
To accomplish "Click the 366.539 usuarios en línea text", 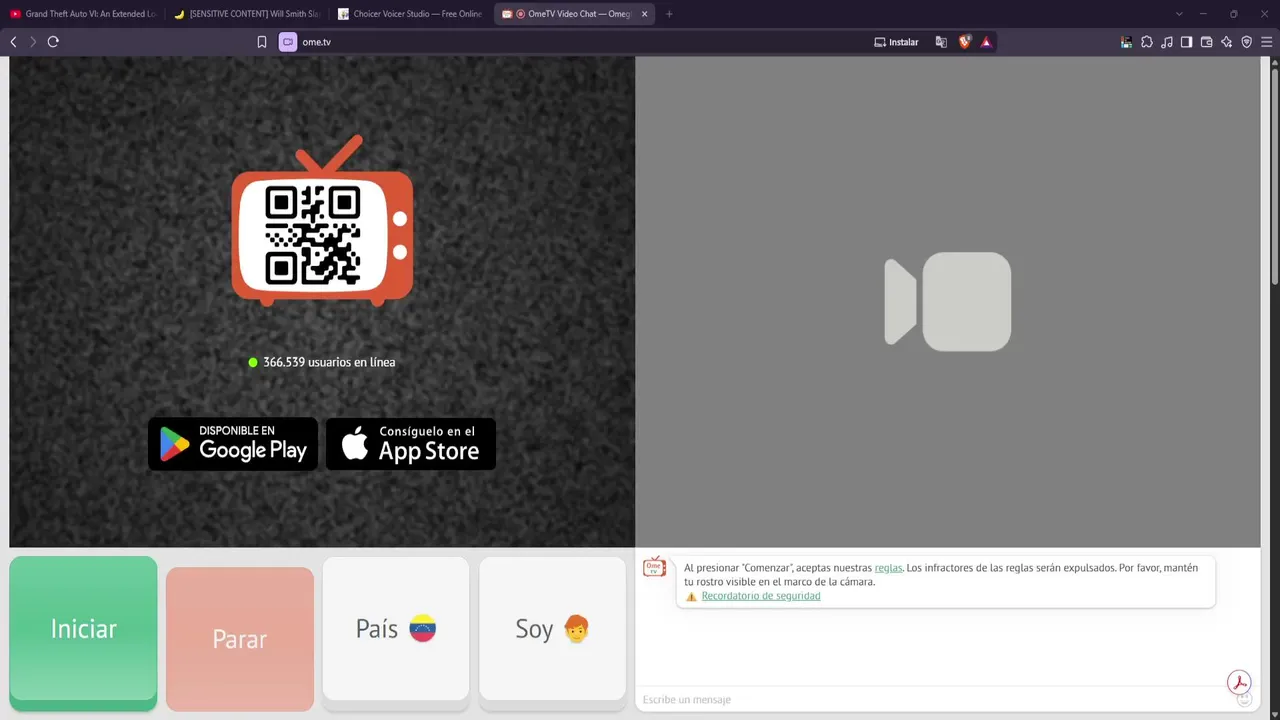I will pyautogui.click(x=329, y=362).
